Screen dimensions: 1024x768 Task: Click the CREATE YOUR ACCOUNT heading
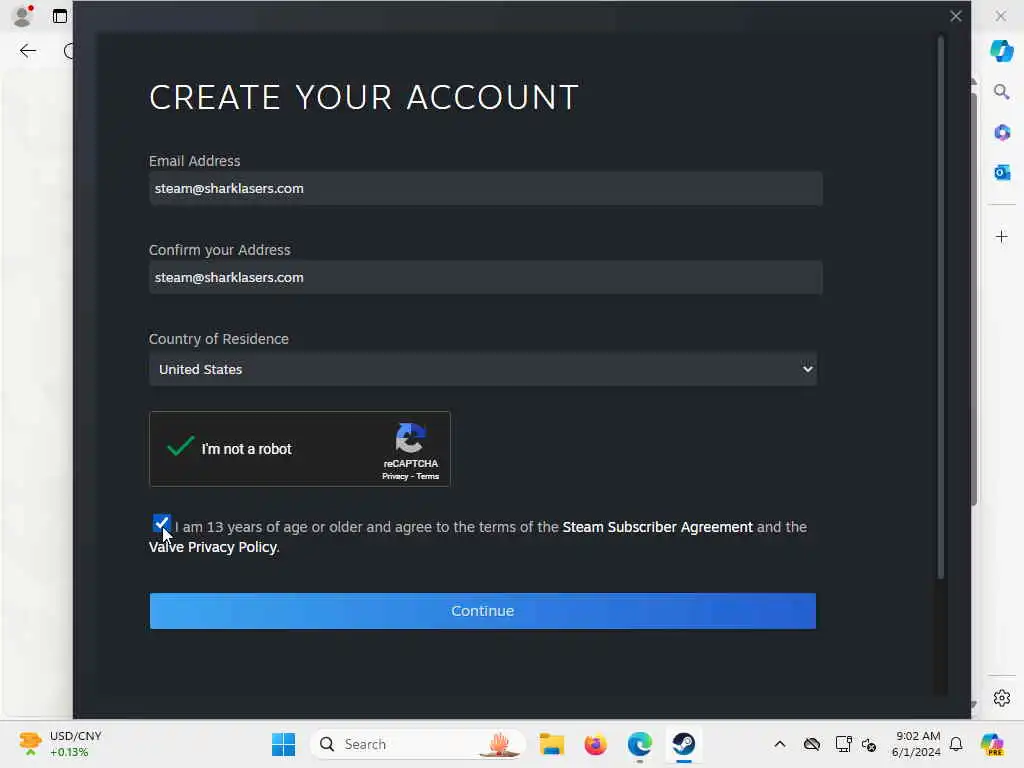pyautogui.click(x=364, y=97)
